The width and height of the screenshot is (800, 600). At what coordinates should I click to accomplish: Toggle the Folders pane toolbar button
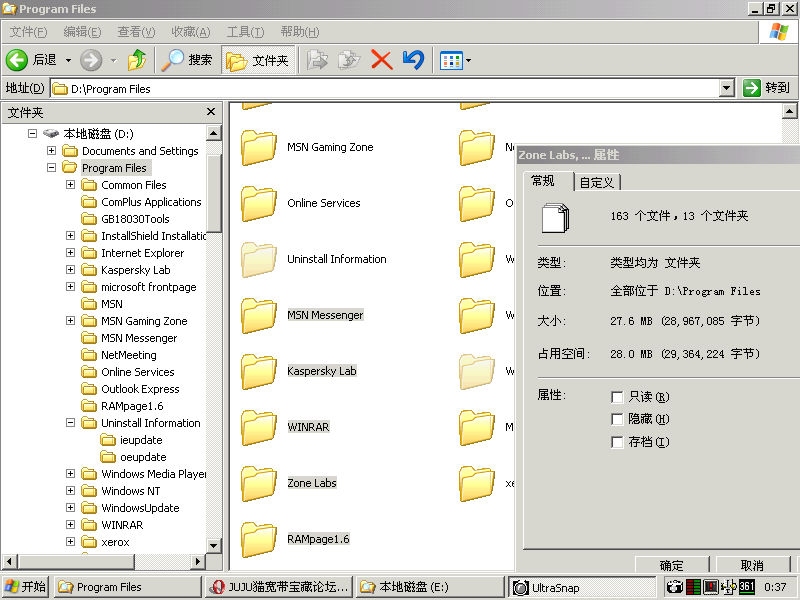click(x=258, y=60)
